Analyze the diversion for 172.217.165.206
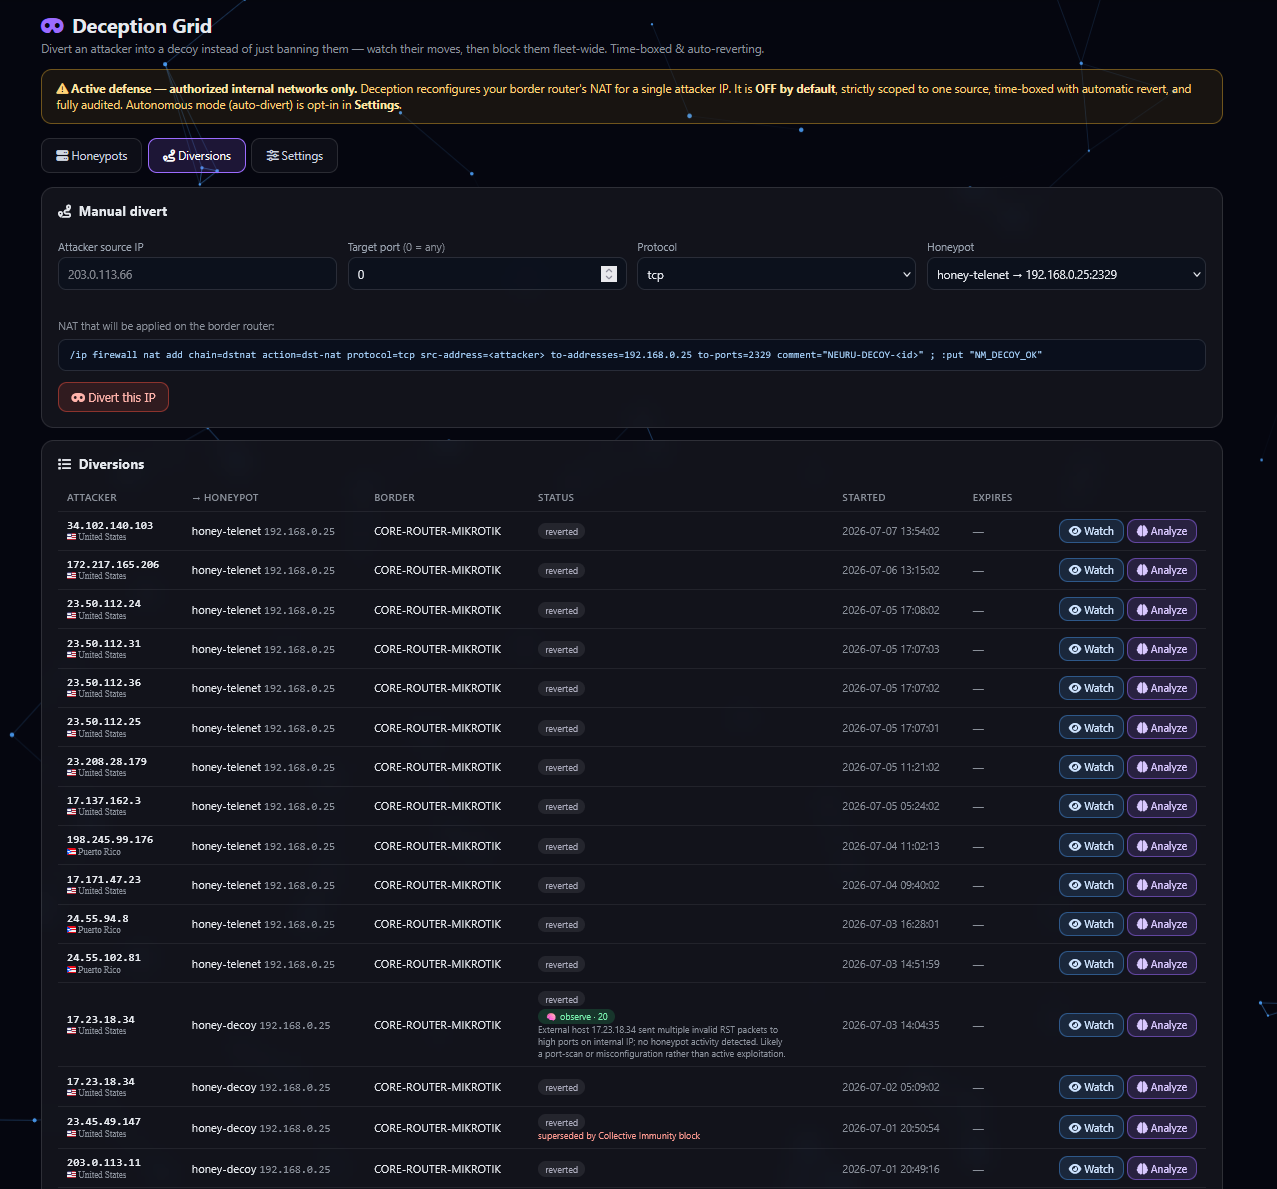Viewport: 1277px width, 1189px height. 1162,570
